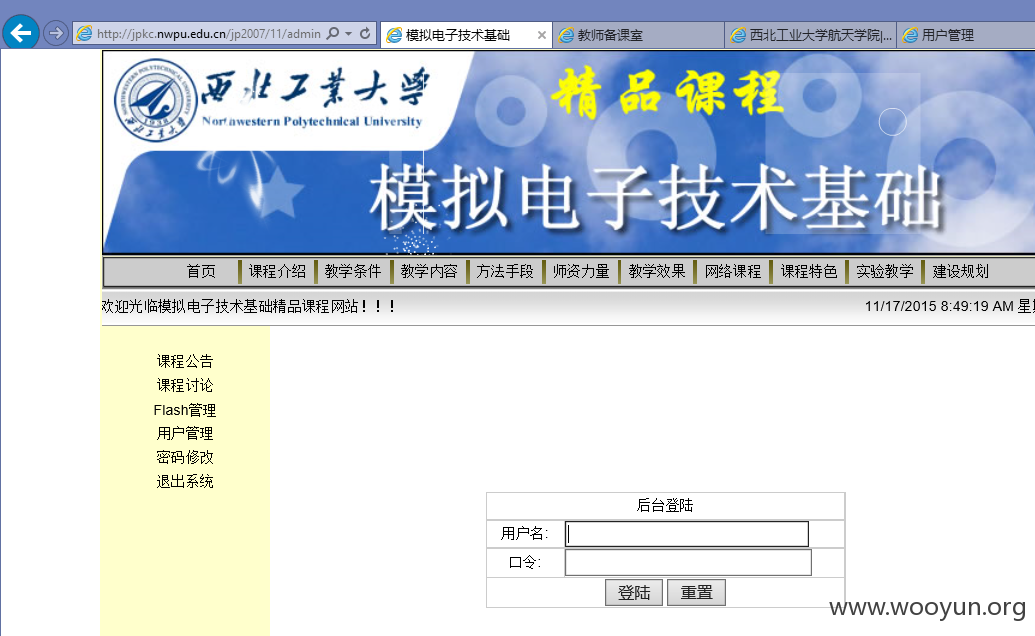This screenshot has width=1035, height=636.
Task: Close the 模拟电子技术基础 tab
Action: 541,35
